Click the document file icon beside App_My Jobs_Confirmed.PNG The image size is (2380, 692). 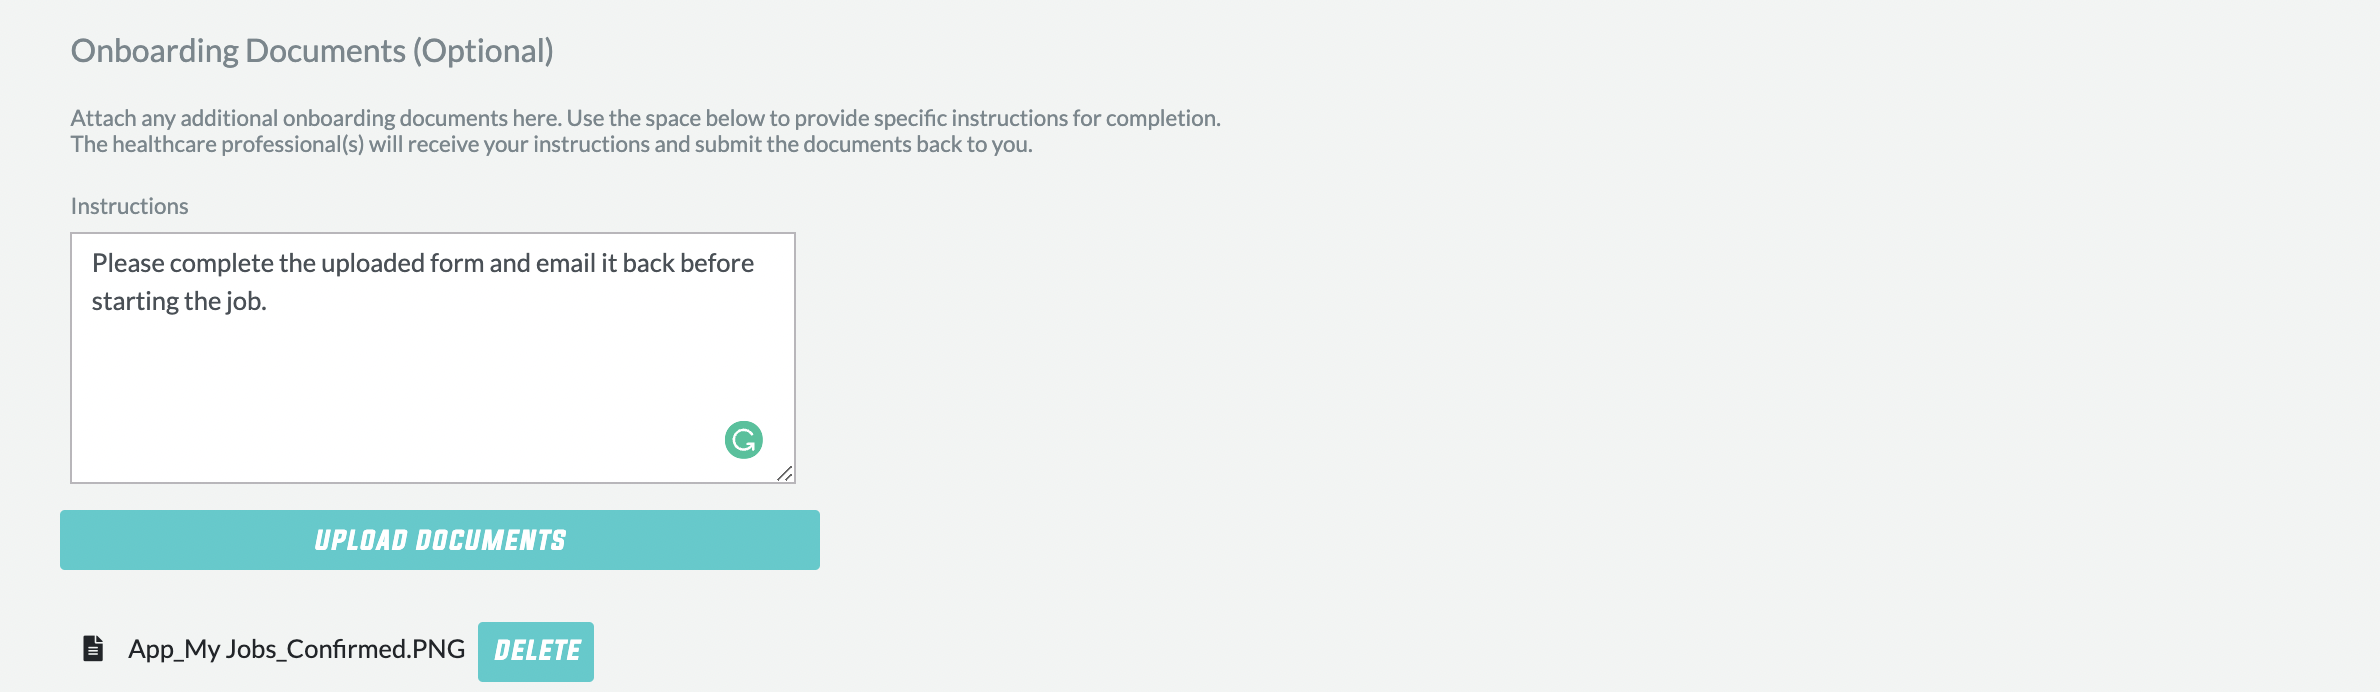[93, 649]
